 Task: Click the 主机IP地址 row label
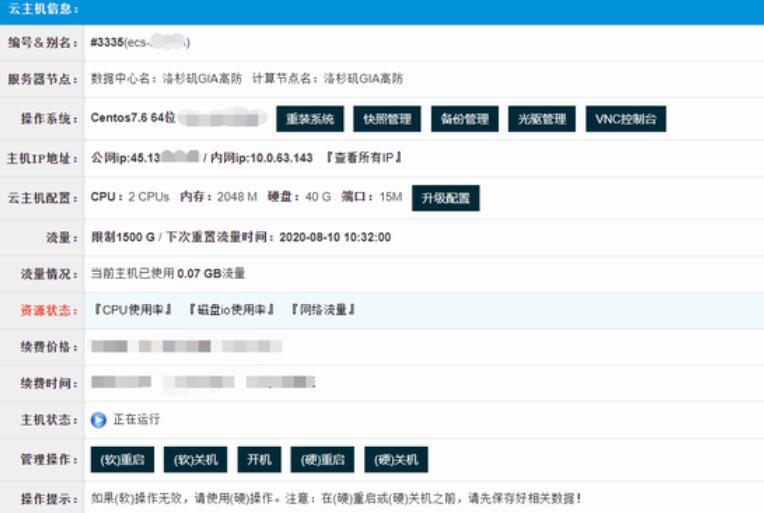(x=42, y=158)
